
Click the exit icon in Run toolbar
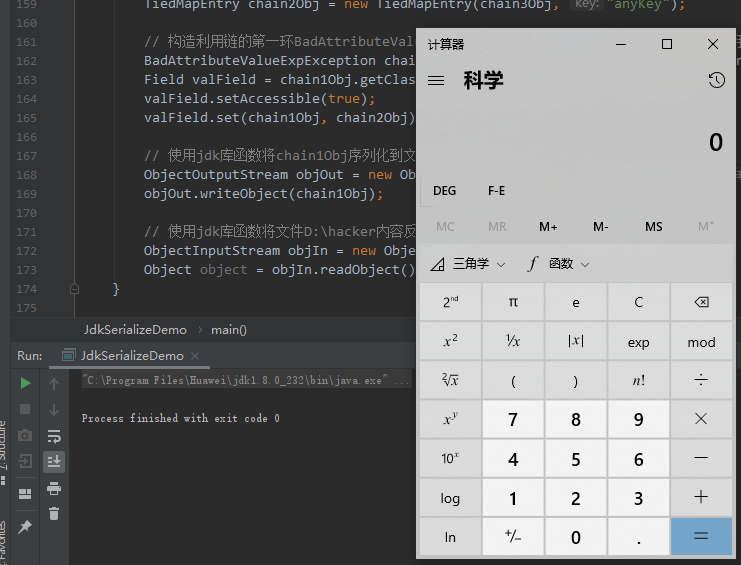[25, 461]
